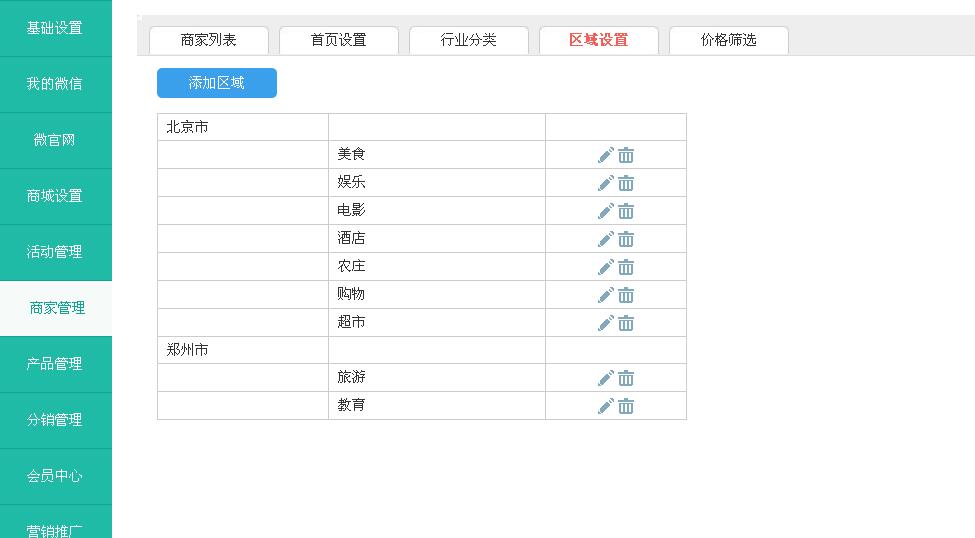Navigate to 会员中心 in the sidebar

(55, 476)
